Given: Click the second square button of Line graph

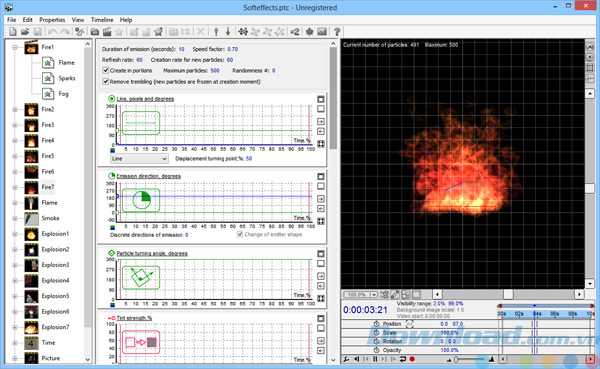Looking at the screenshot, I should (x=321, y=109).
